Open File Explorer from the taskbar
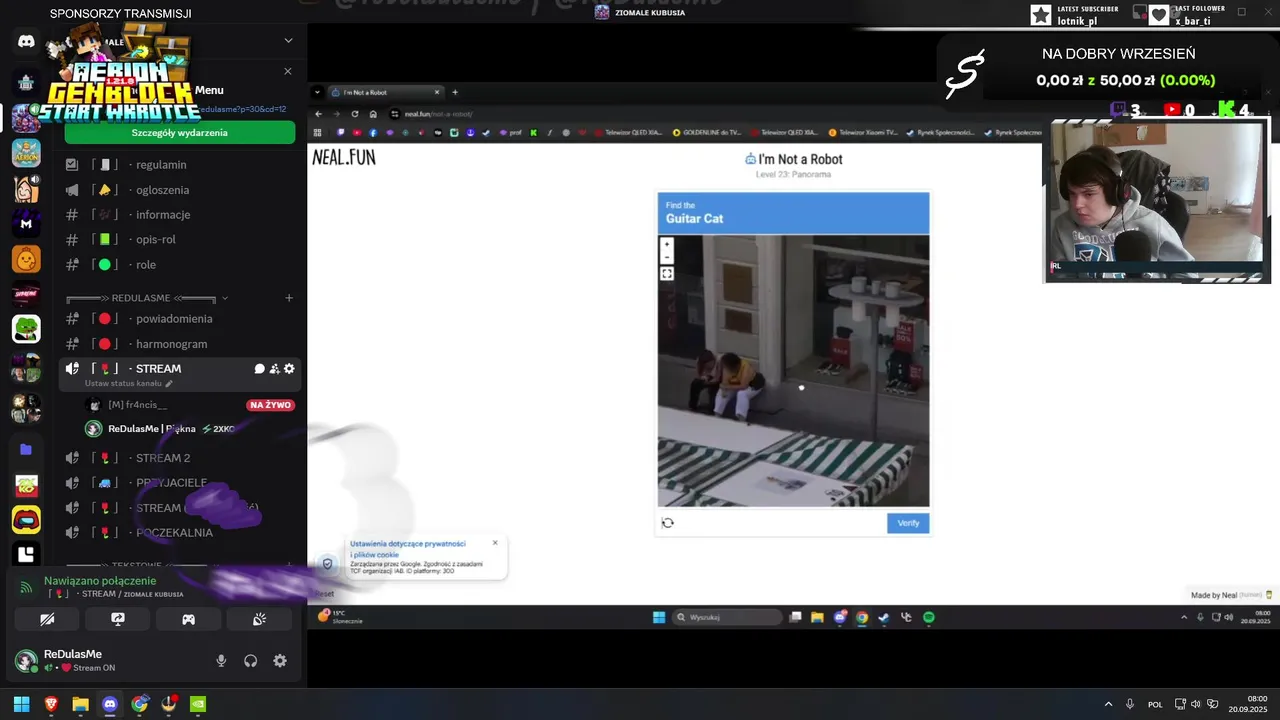The image size is (1280, 720). click(80, 704)
